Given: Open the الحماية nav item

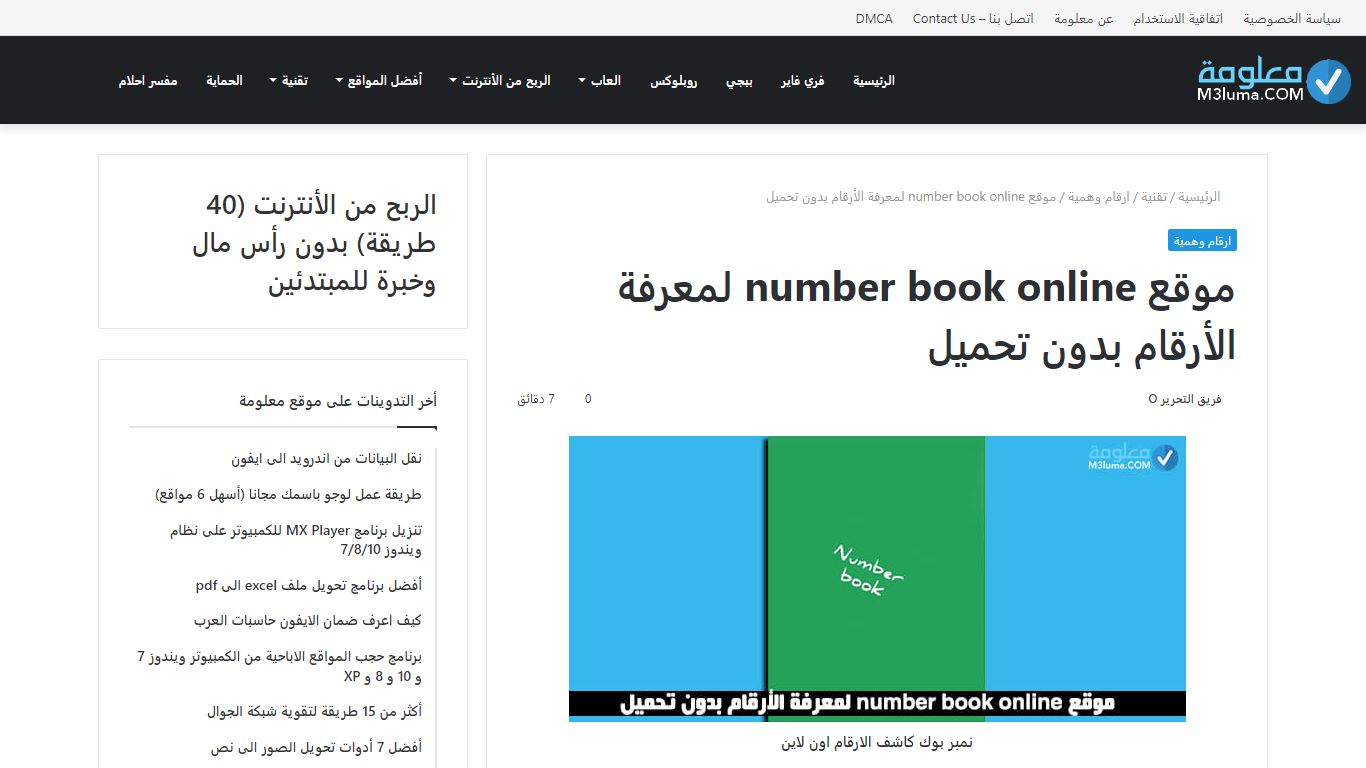Looking at the screenshot, I should (x=224, y=81).
